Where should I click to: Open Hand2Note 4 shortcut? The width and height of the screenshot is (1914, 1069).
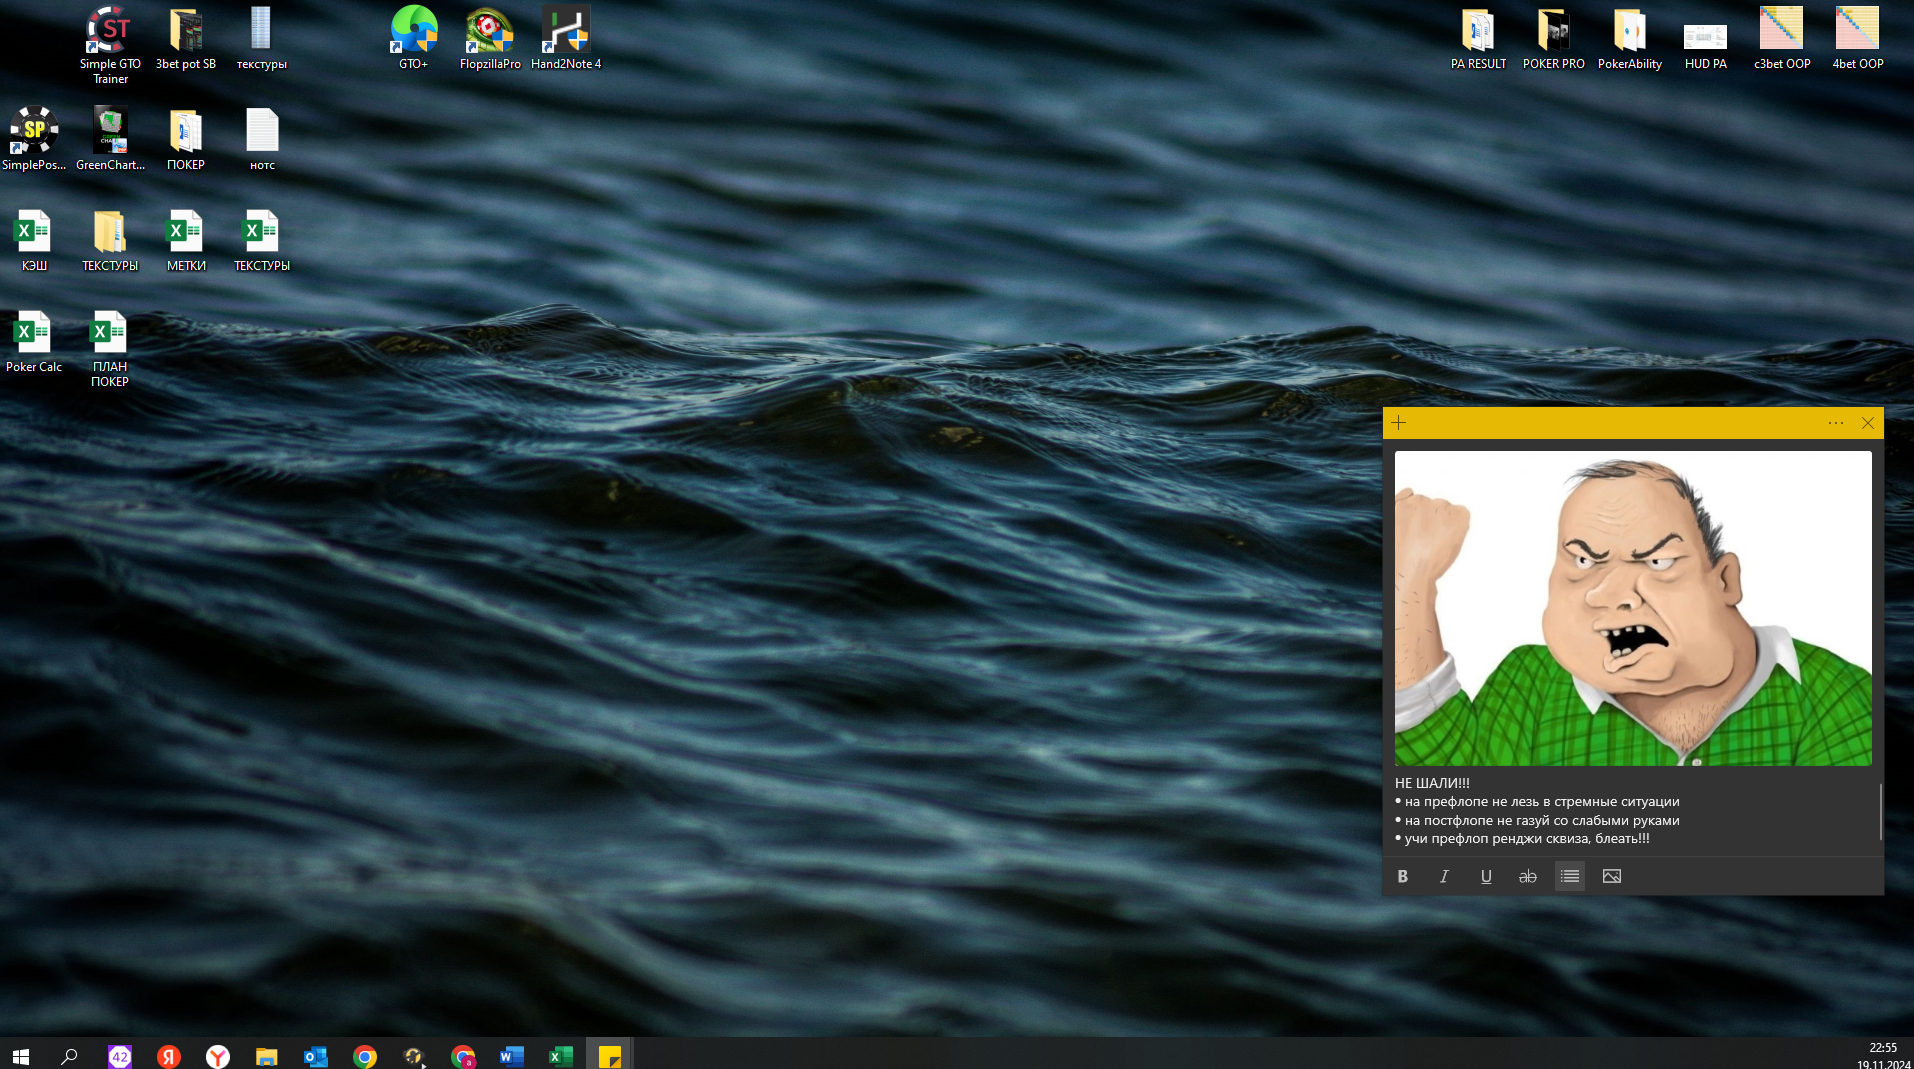click(x=566, y=38)
